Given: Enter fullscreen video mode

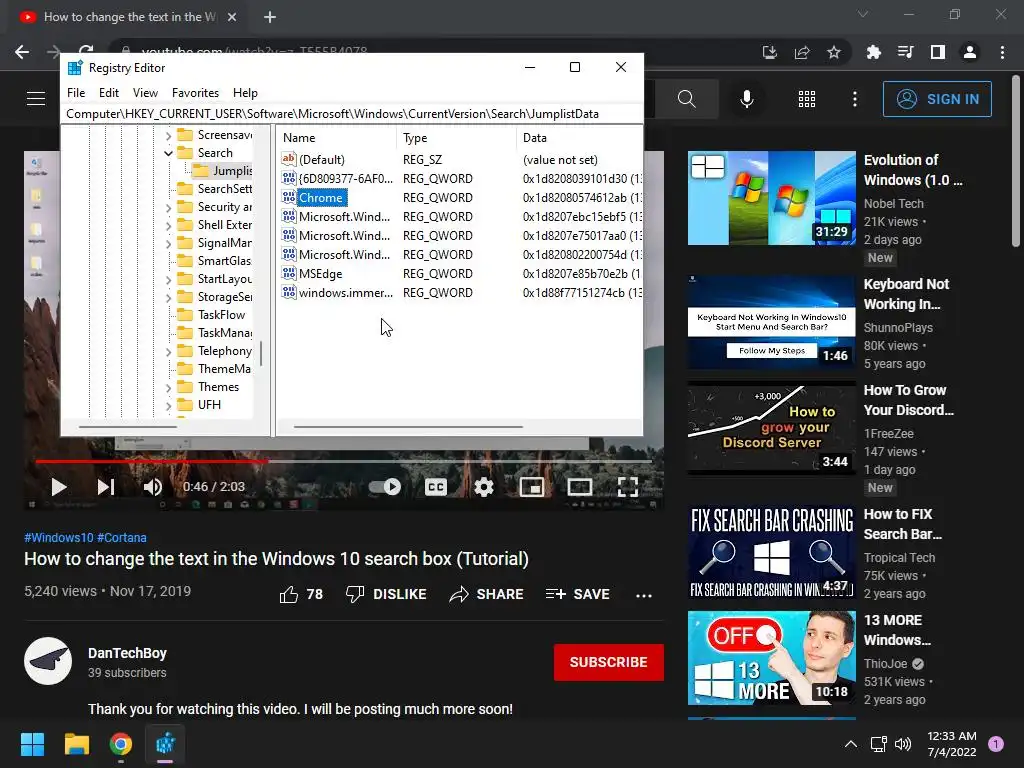Looking at the screenshot, I should (628, 487).
